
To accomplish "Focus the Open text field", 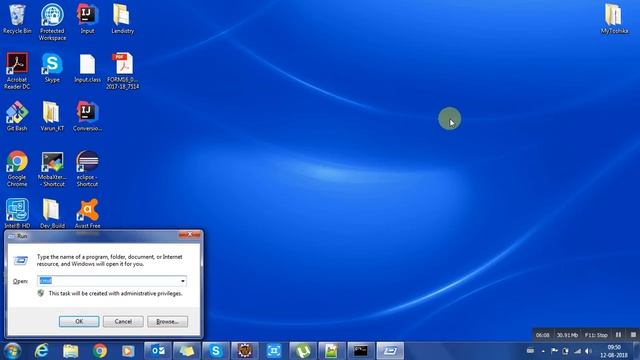I will [108, 281].
